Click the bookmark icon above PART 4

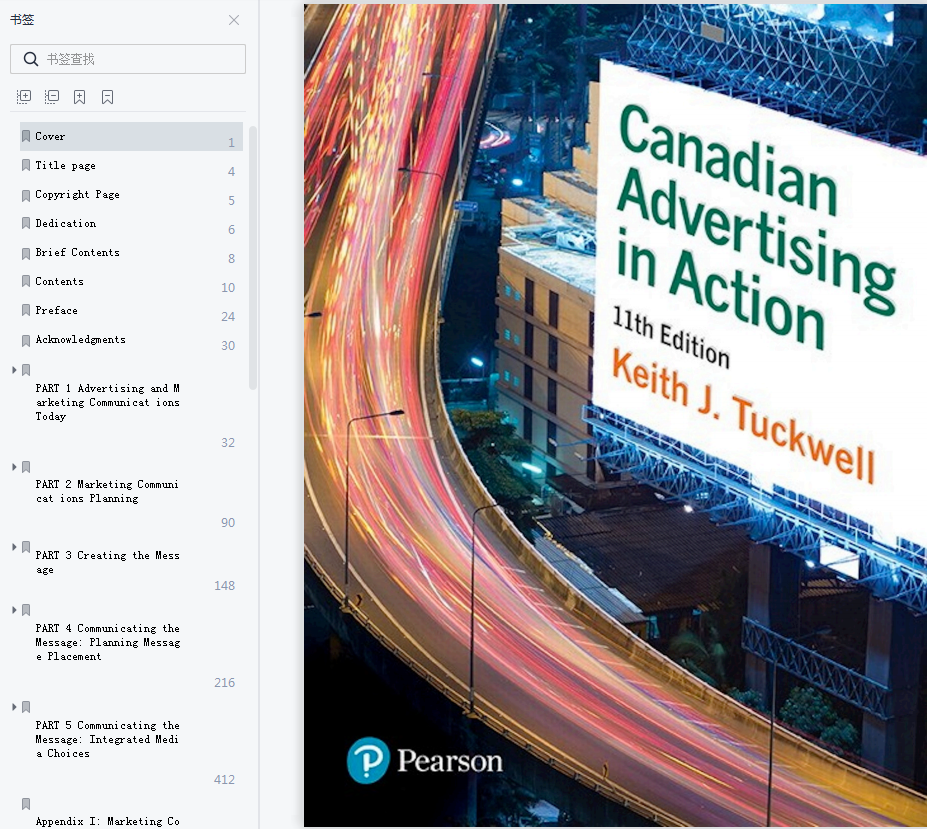point(26,610)
